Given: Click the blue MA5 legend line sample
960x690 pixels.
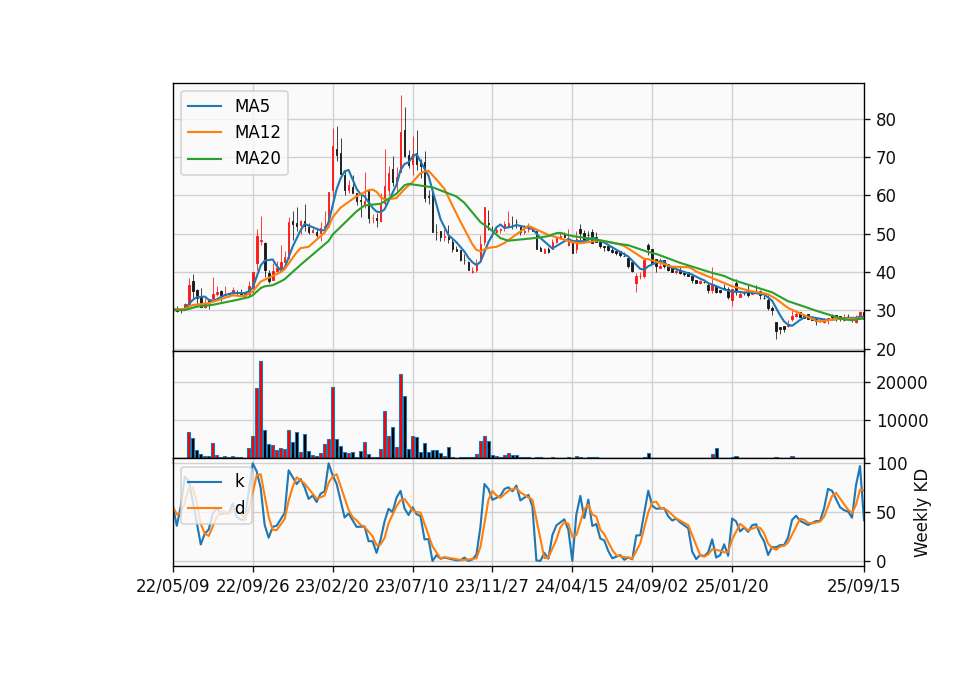Looking at the screenshot, I should click(x=205, y=106).
